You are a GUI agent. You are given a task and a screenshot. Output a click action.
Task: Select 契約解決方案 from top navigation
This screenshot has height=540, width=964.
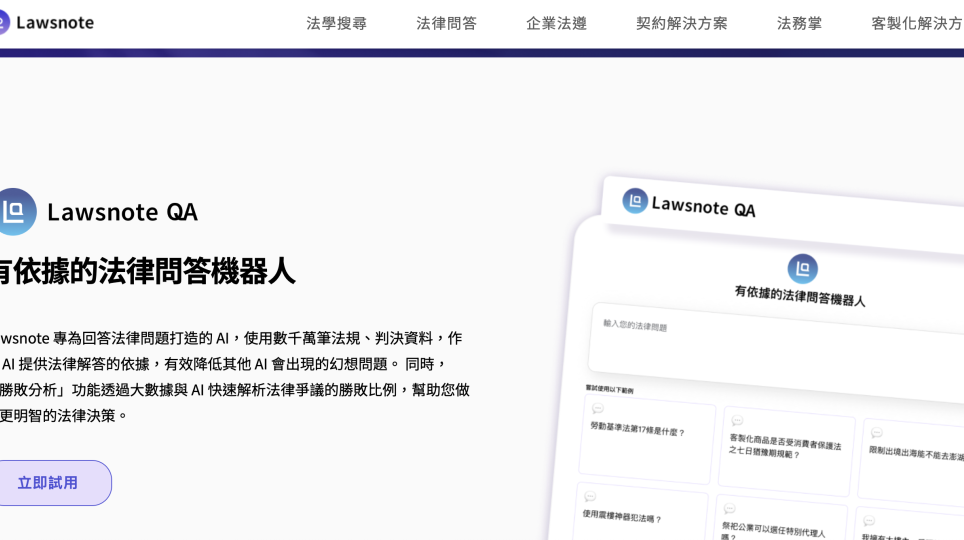pyautogui.click(x=681, y=23)
